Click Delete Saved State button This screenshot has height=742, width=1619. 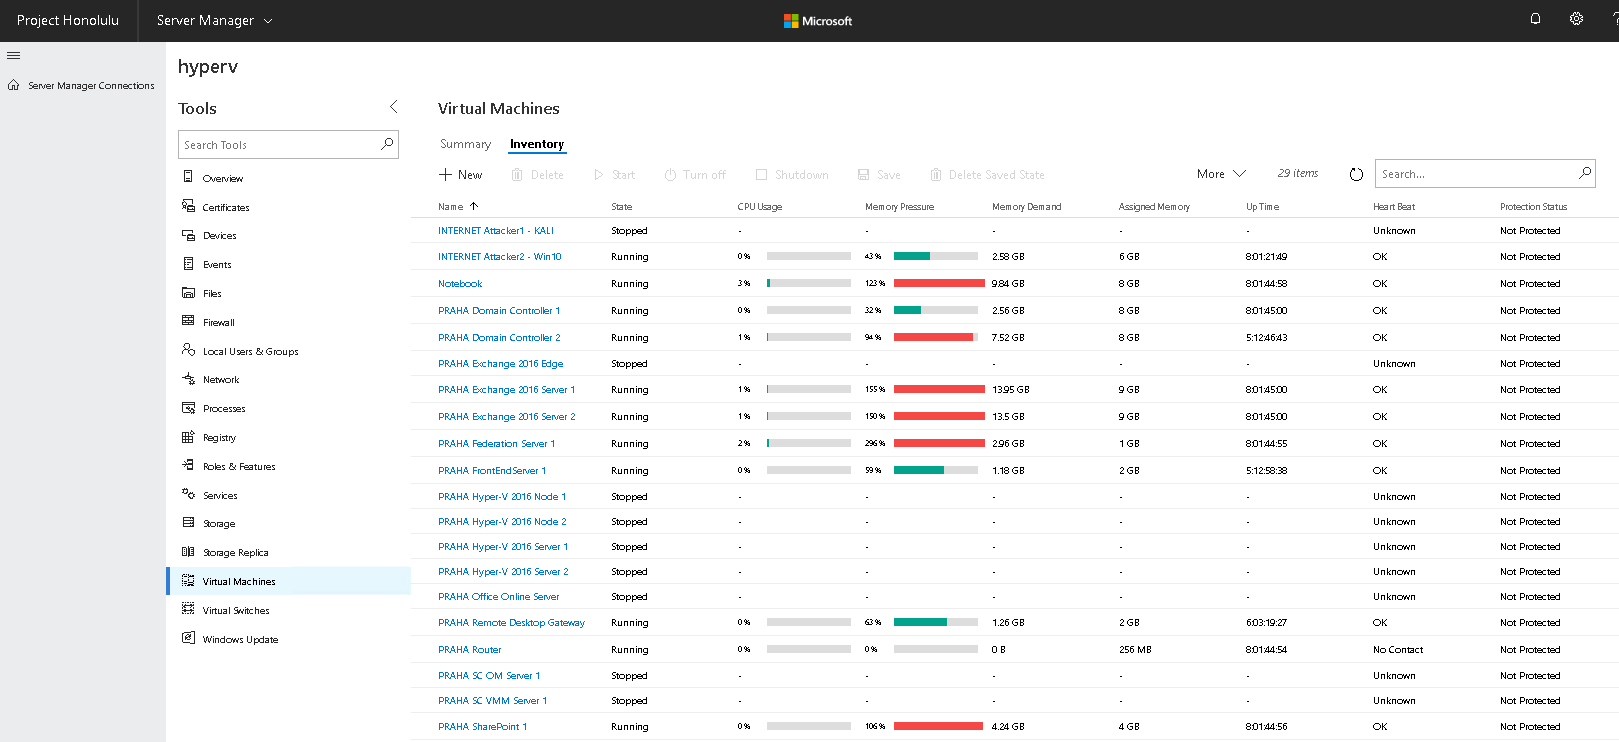click(987, 174)
